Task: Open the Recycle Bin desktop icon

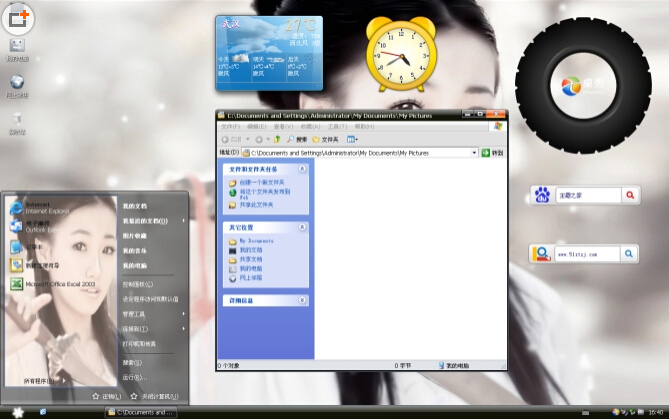Action: tap(17, 123)
